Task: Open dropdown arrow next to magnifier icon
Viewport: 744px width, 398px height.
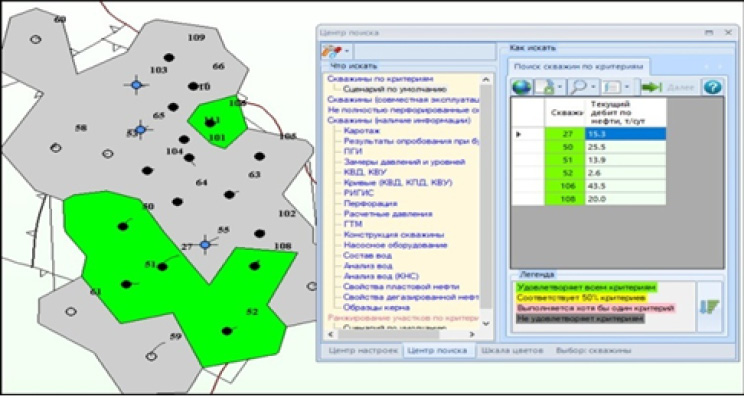Action: pyautogui.click(x=593, y=87)
